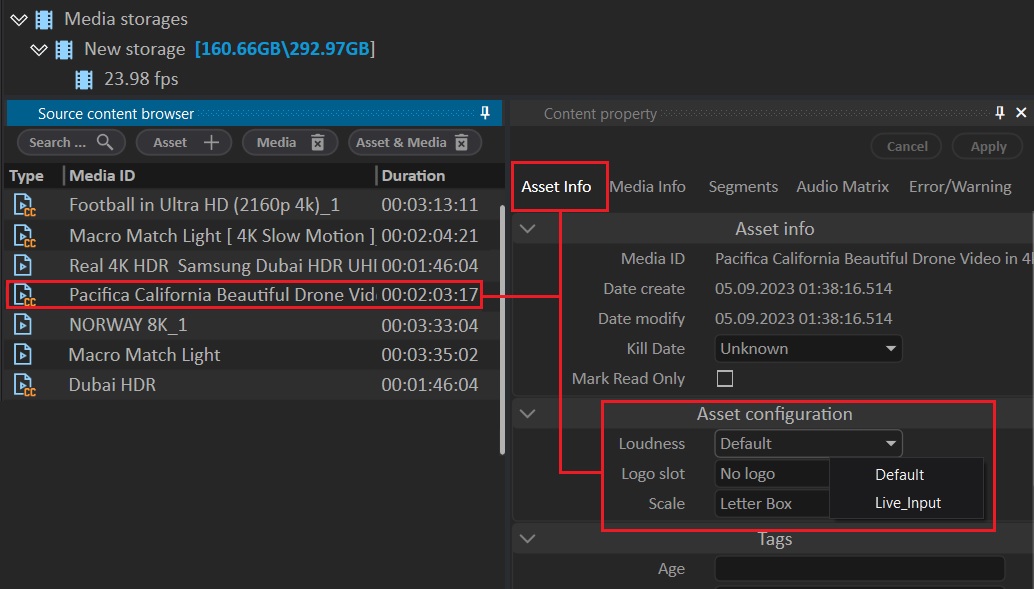This screenshot has width=1034, height=589.
Task: Select the Dubai HDR row
Action: tap(252, 385)
